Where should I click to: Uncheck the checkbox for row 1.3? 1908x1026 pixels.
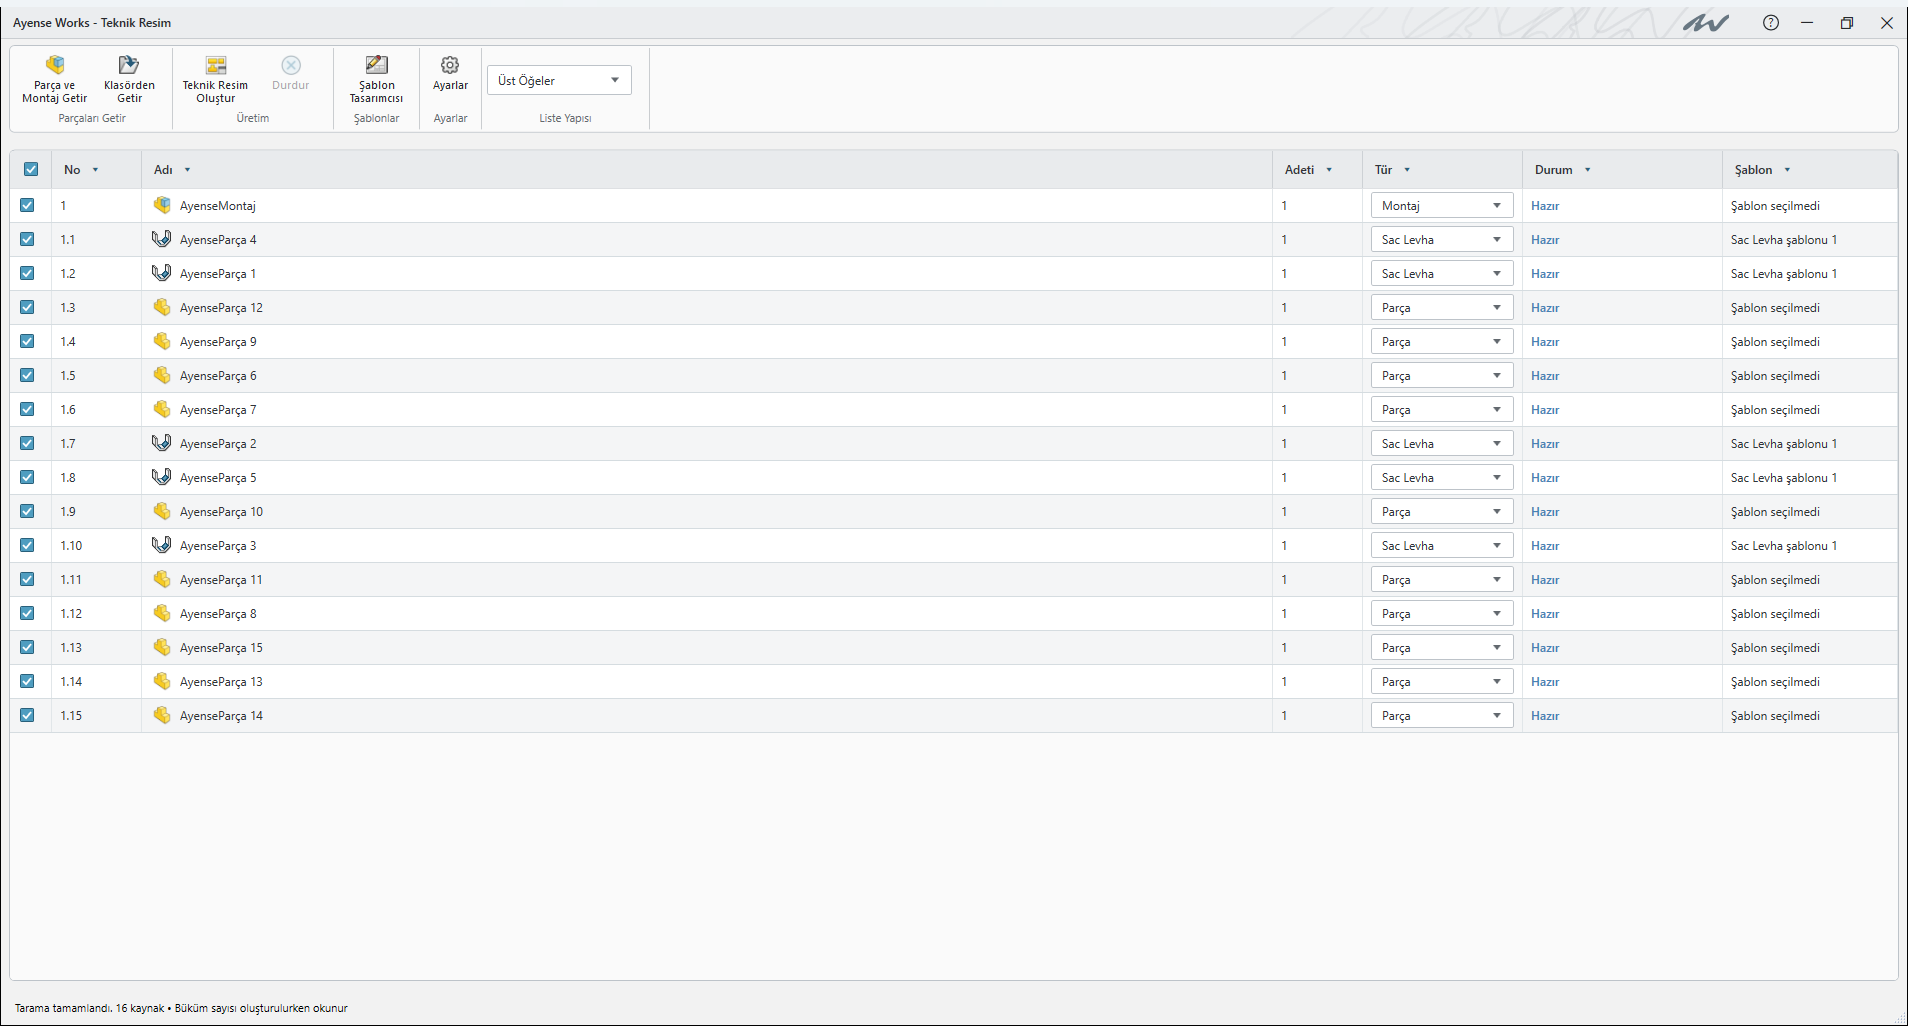(27, 307)
